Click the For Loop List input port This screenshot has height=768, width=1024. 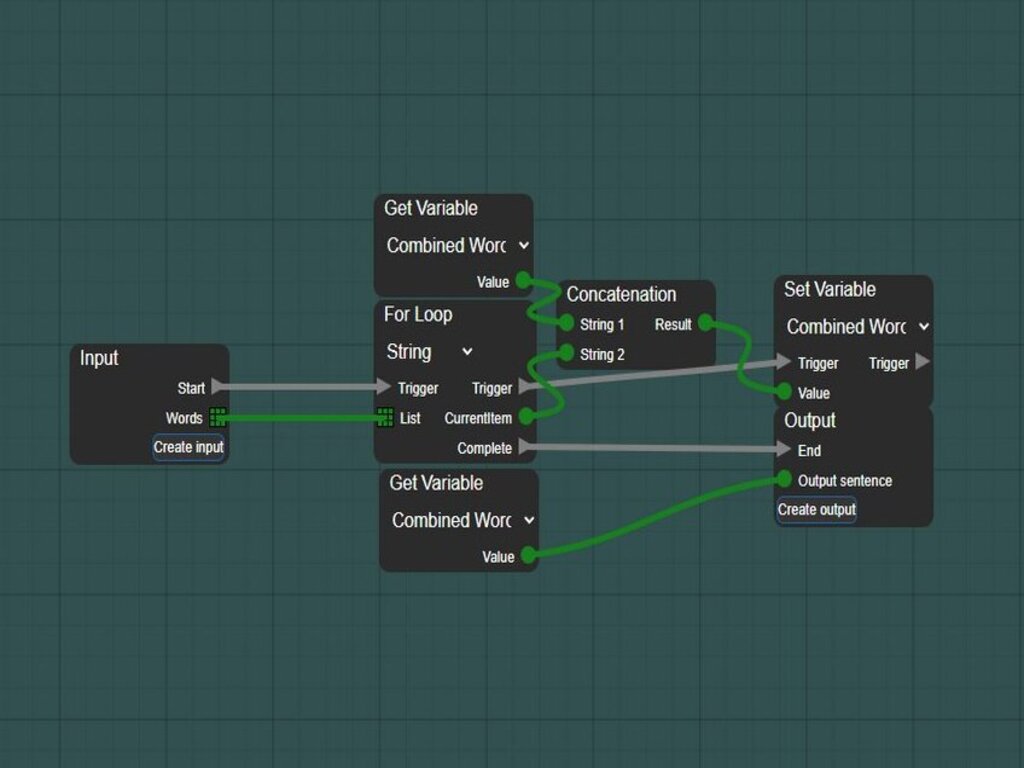click(385, 417)
